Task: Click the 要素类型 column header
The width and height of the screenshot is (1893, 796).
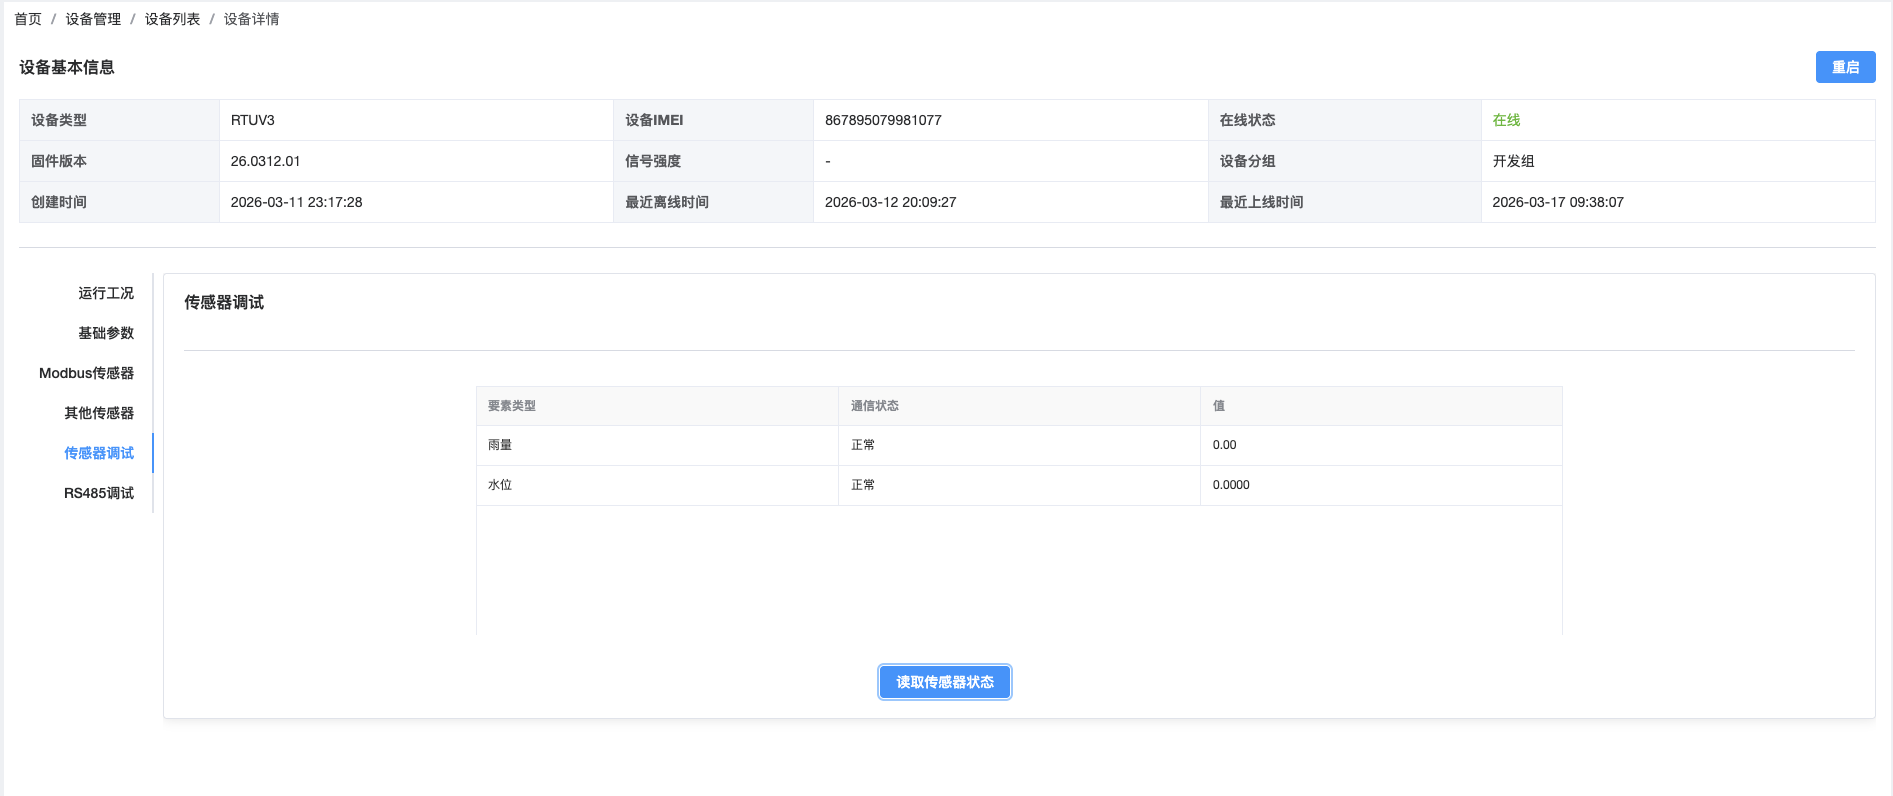Action: coord(512,406)
